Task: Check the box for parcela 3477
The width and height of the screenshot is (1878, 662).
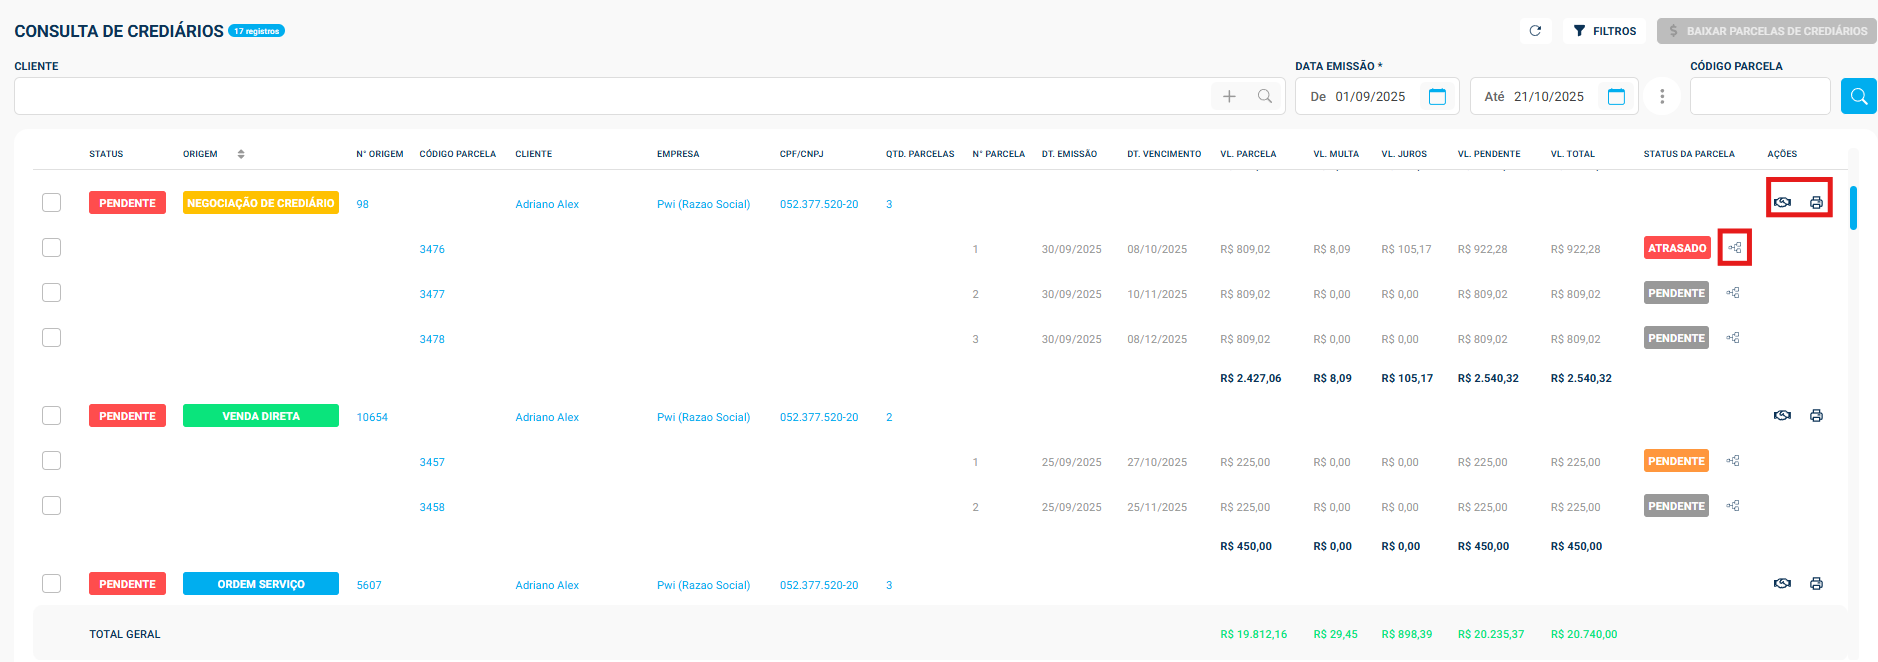Action: pos(52,293)
